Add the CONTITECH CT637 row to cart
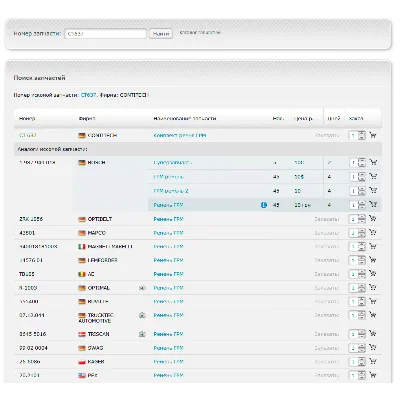This screenshot has height=400, width=400. coord(373,135)
